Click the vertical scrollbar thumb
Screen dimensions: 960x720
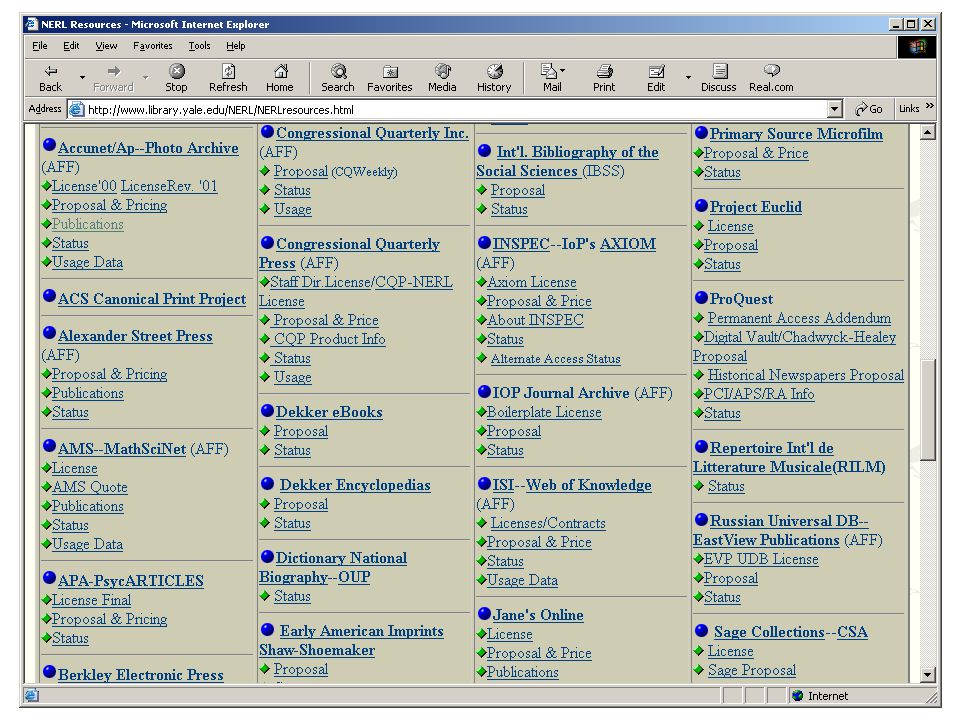click(928, 410)
